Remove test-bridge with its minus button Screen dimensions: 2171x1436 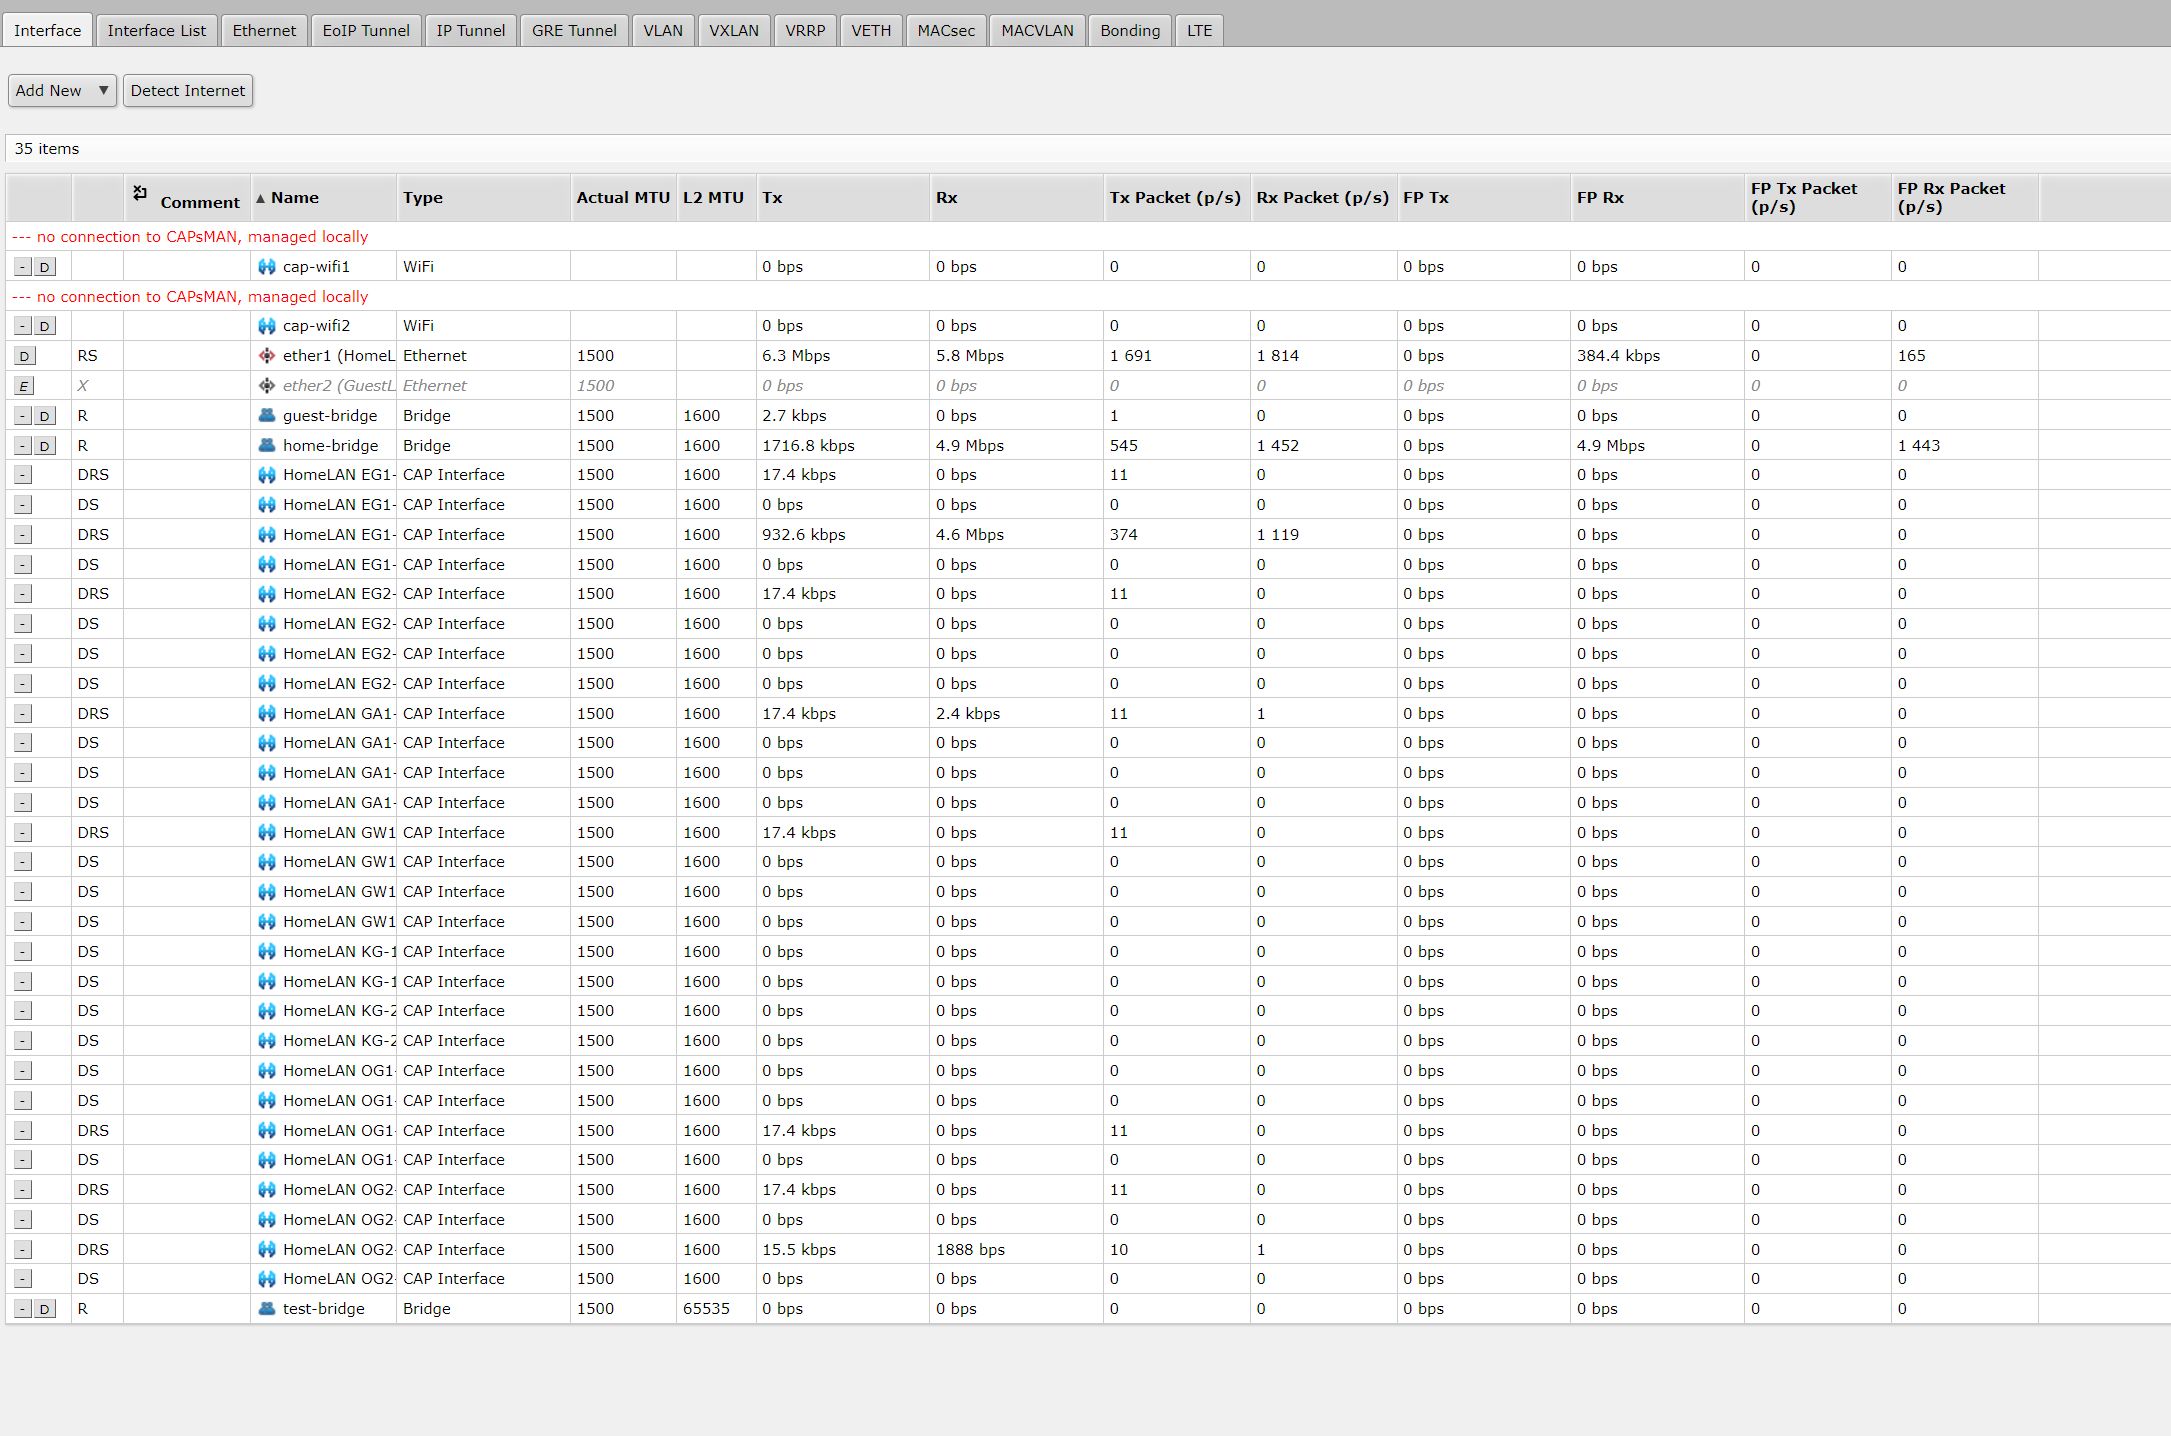click(x=24, y=1309)
